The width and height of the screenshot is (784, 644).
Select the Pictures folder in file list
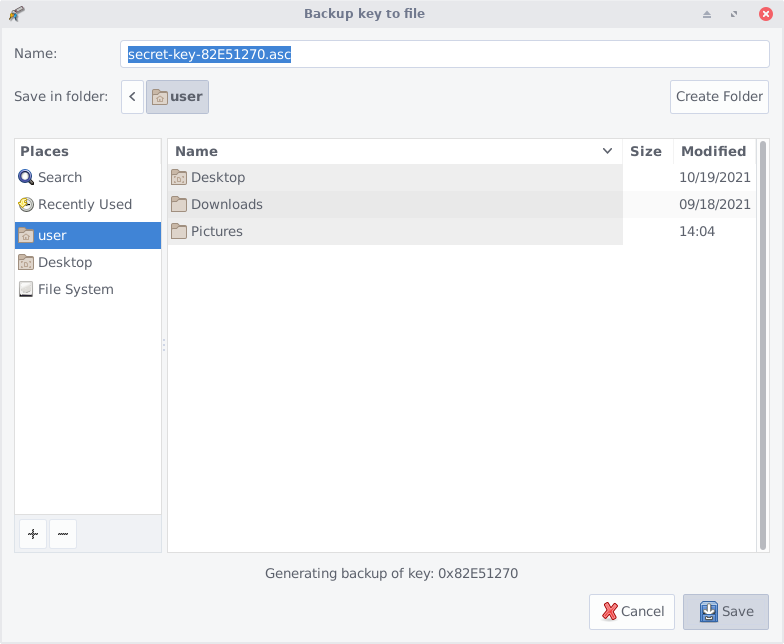216,231
